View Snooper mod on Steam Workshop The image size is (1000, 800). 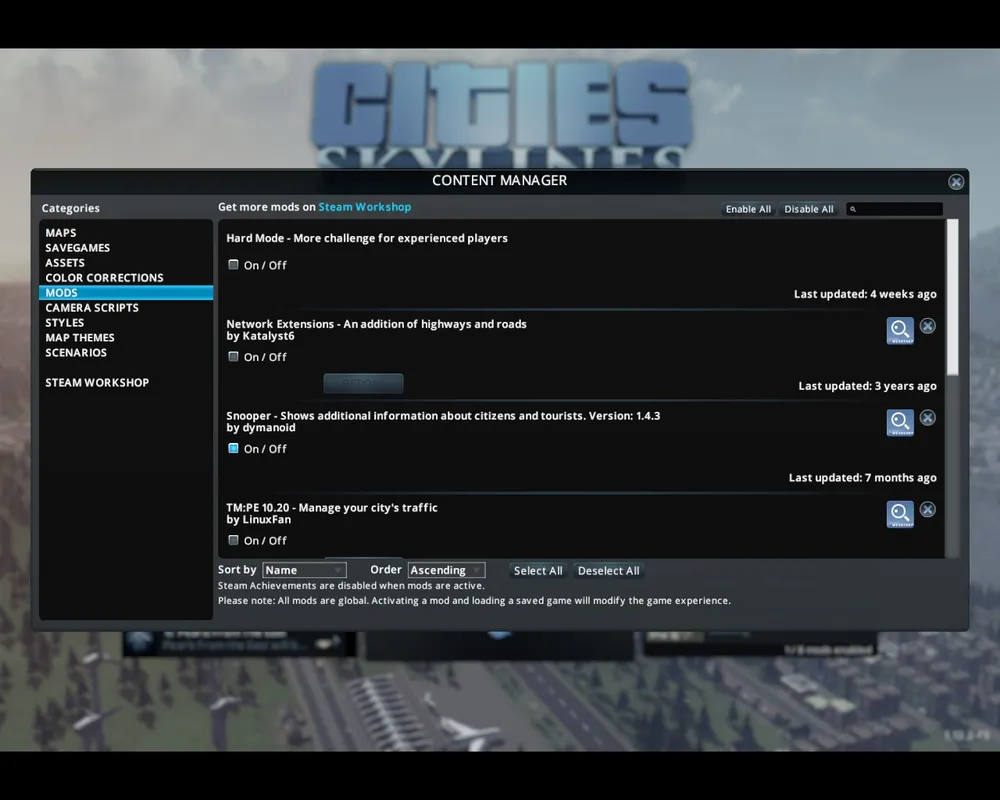click(x=900, y=422)
